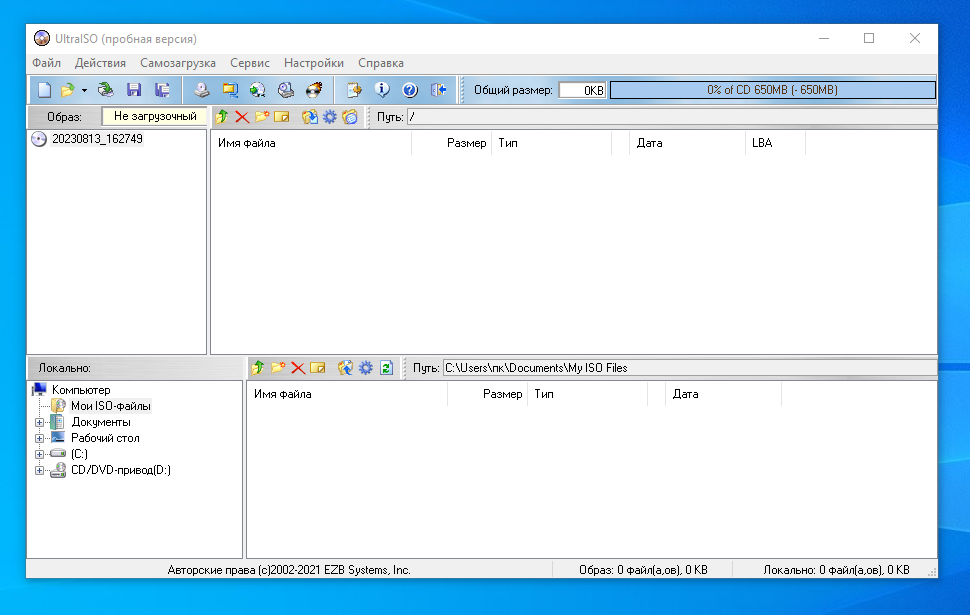The width and height of the screenshot is (970, 615).
Task: Sort image list by Размер column
Action: point(452,143)
